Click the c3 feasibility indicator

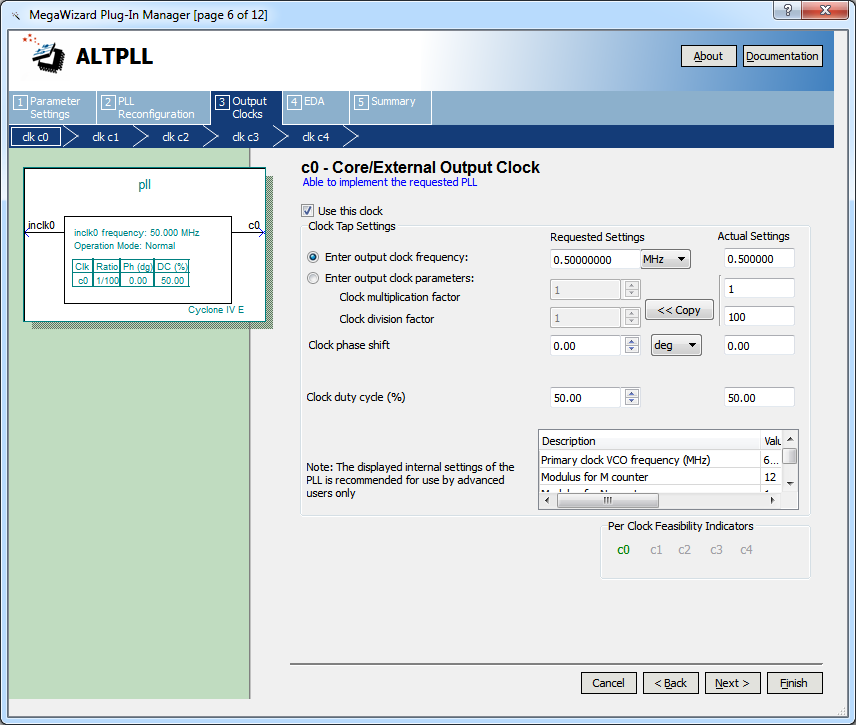click(x=716, y=550)
